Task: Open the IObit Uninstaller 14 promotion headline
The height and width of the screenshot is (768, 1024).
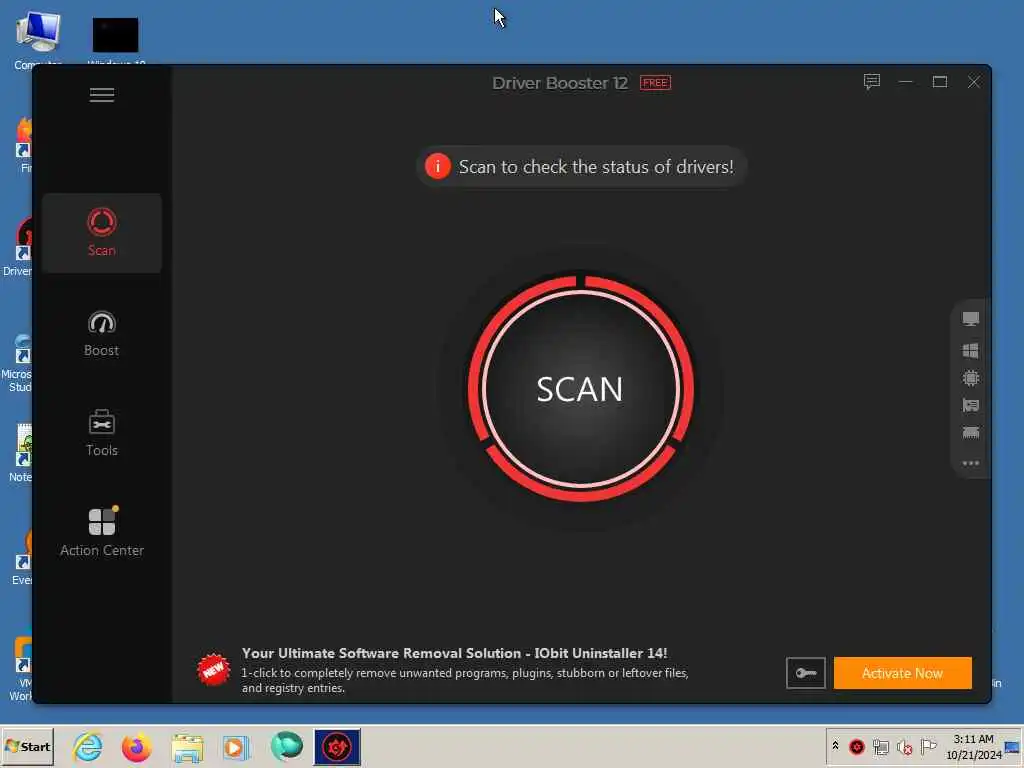Action: pyautogui.click(x=455, y=653)
